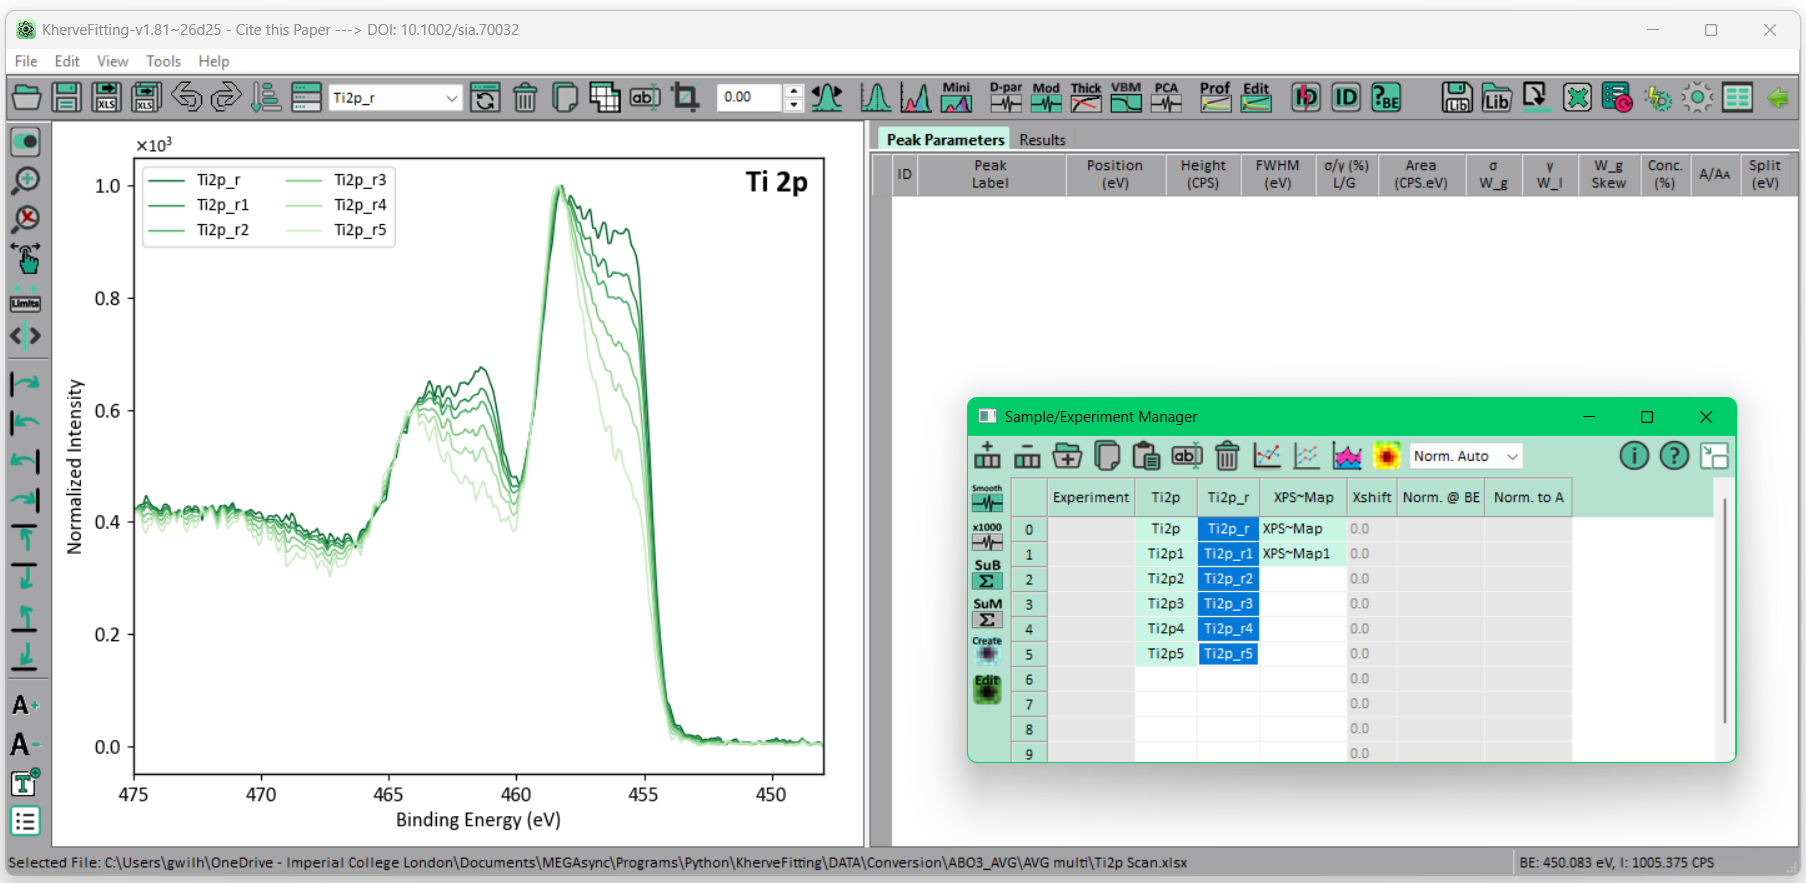Click the green Edit map button in Experiment Manager
This screenshot has height=883, width=1806.
(x=987, y=689)
